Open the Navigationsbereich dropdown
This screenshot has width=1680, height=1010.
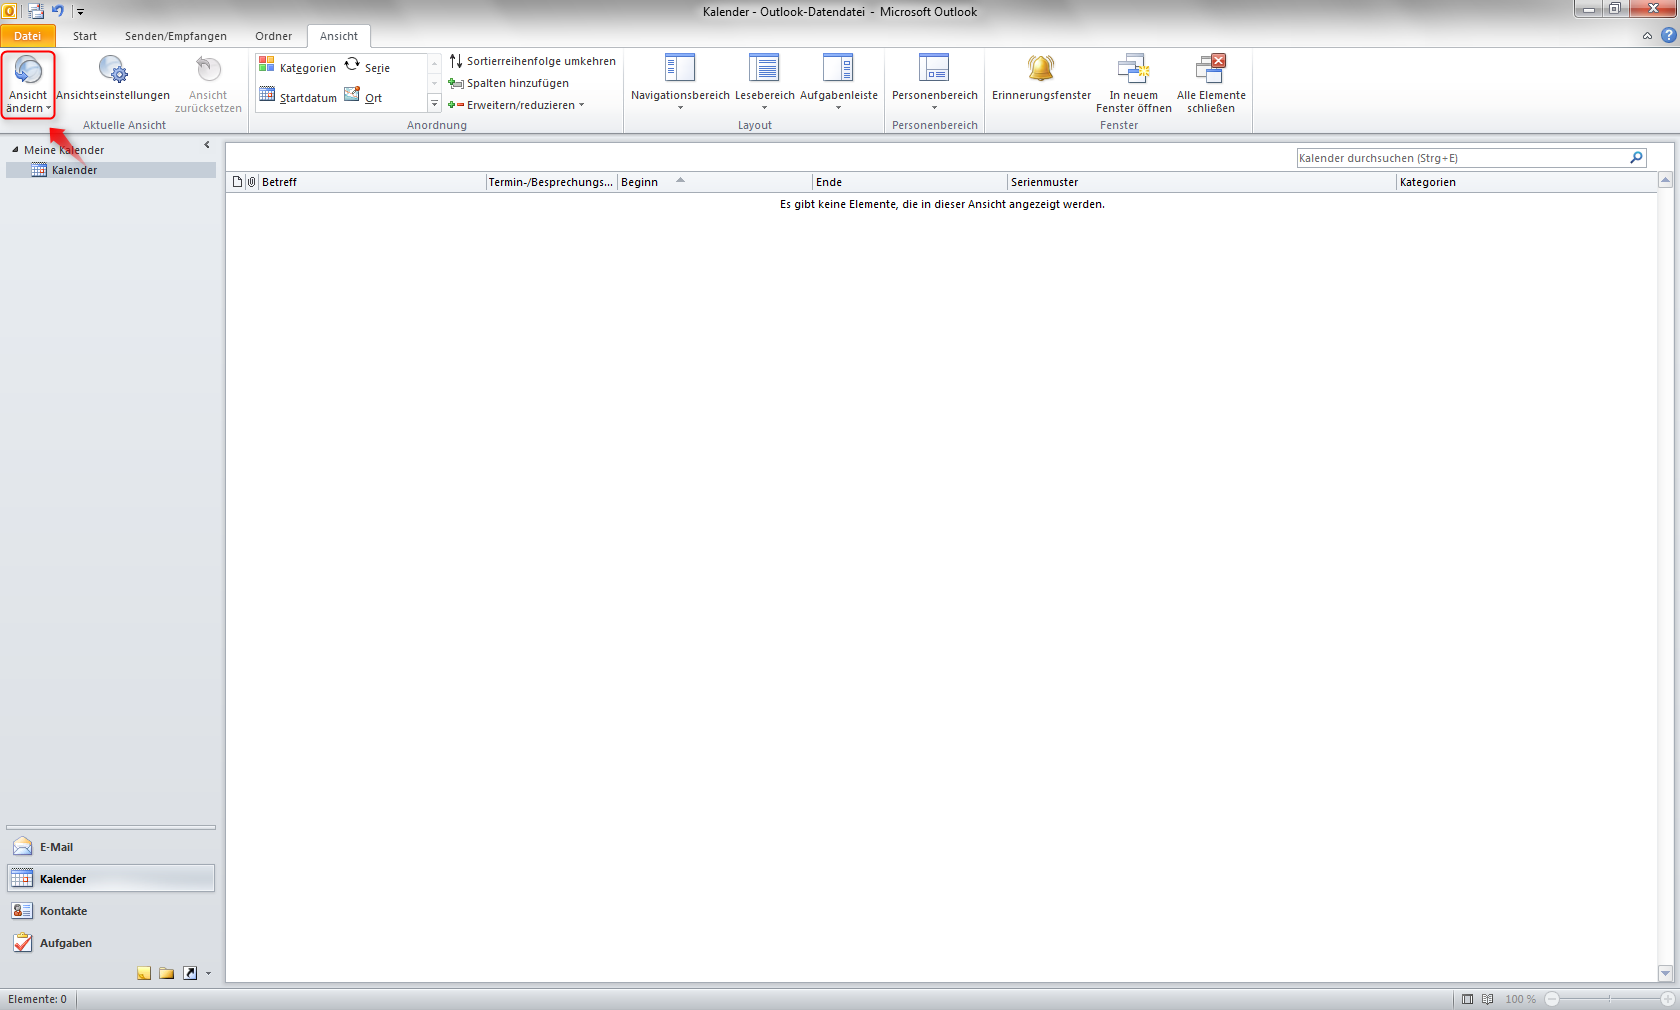pyautogui.click(x=680, y=84)
